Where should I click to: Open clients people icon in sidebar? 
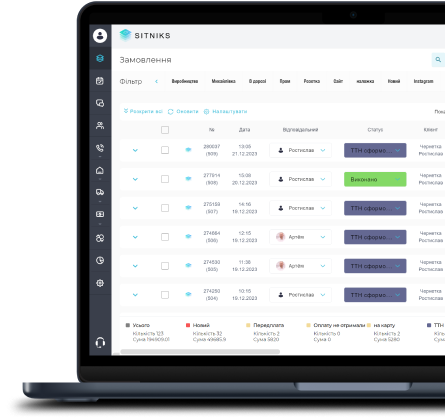(100, 125)
